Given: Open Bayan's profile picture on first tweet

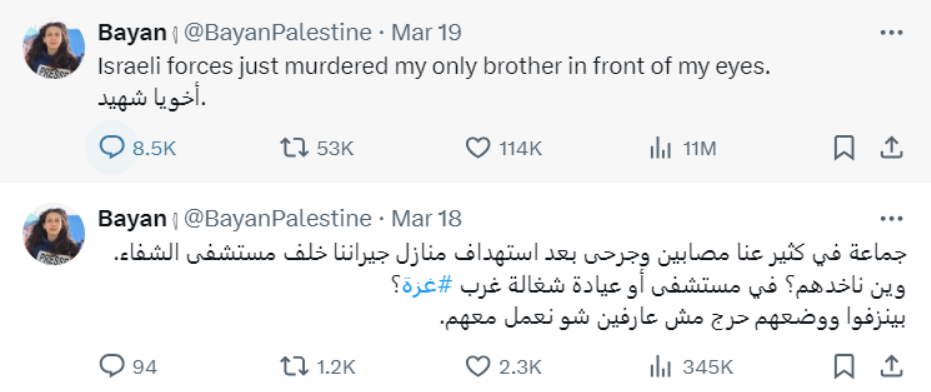Looking at the screenshot, I should coord(54,49).
